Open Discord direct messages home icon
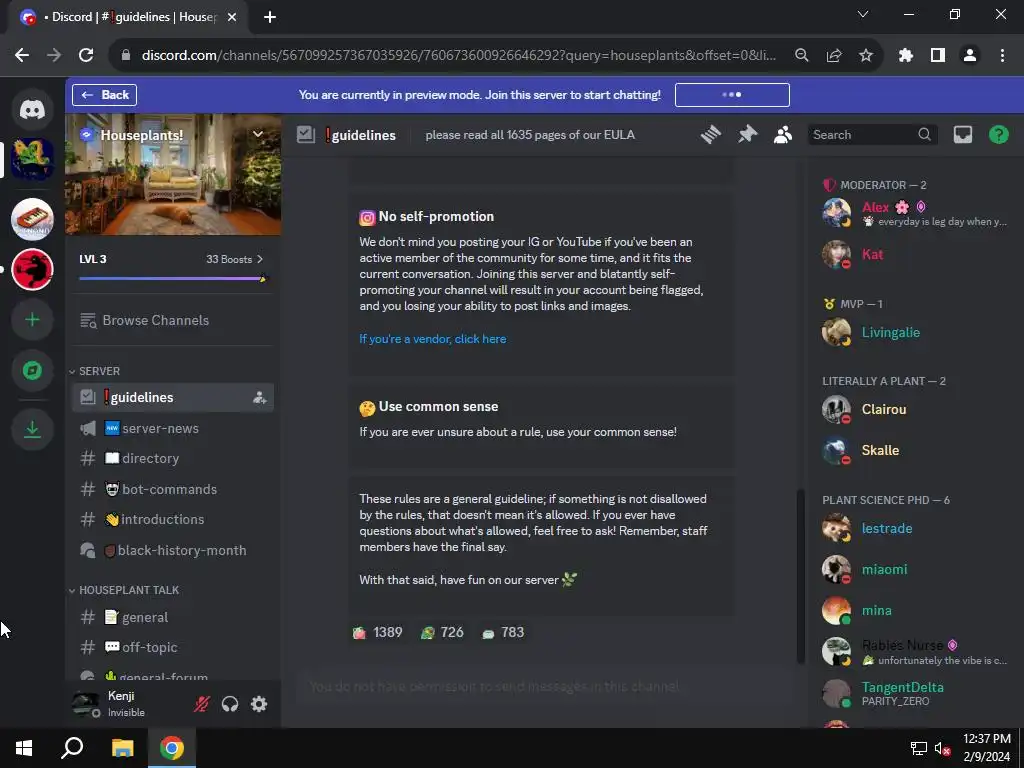Viewport: 1024px width, 768px height. pos(32,109)
